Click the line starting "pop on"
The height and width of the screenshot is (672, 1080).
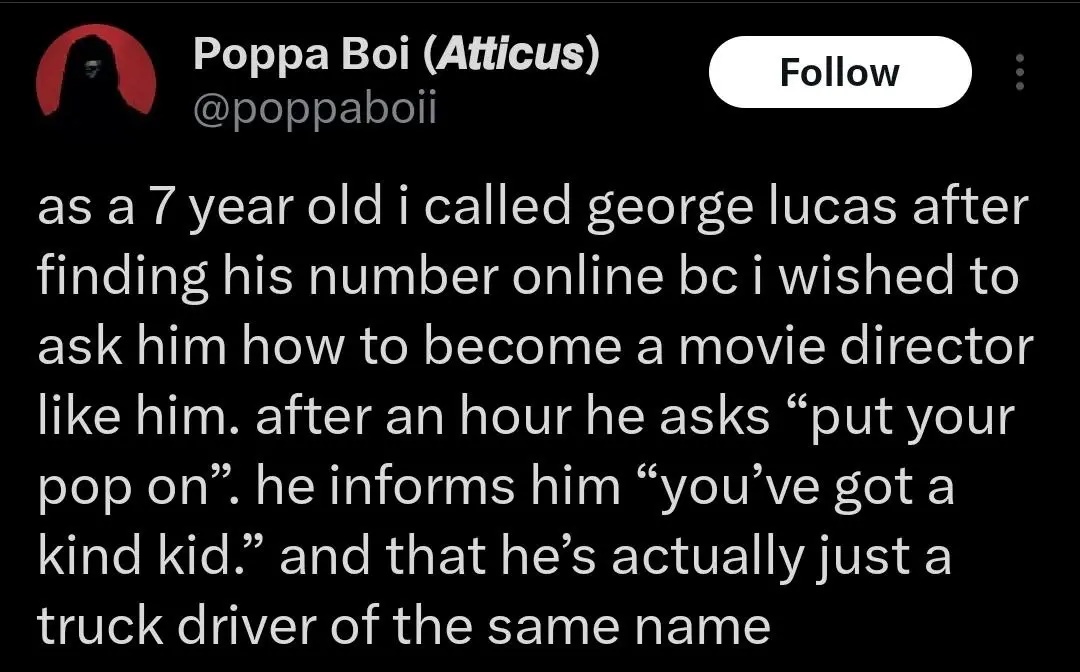pos(495,487)
